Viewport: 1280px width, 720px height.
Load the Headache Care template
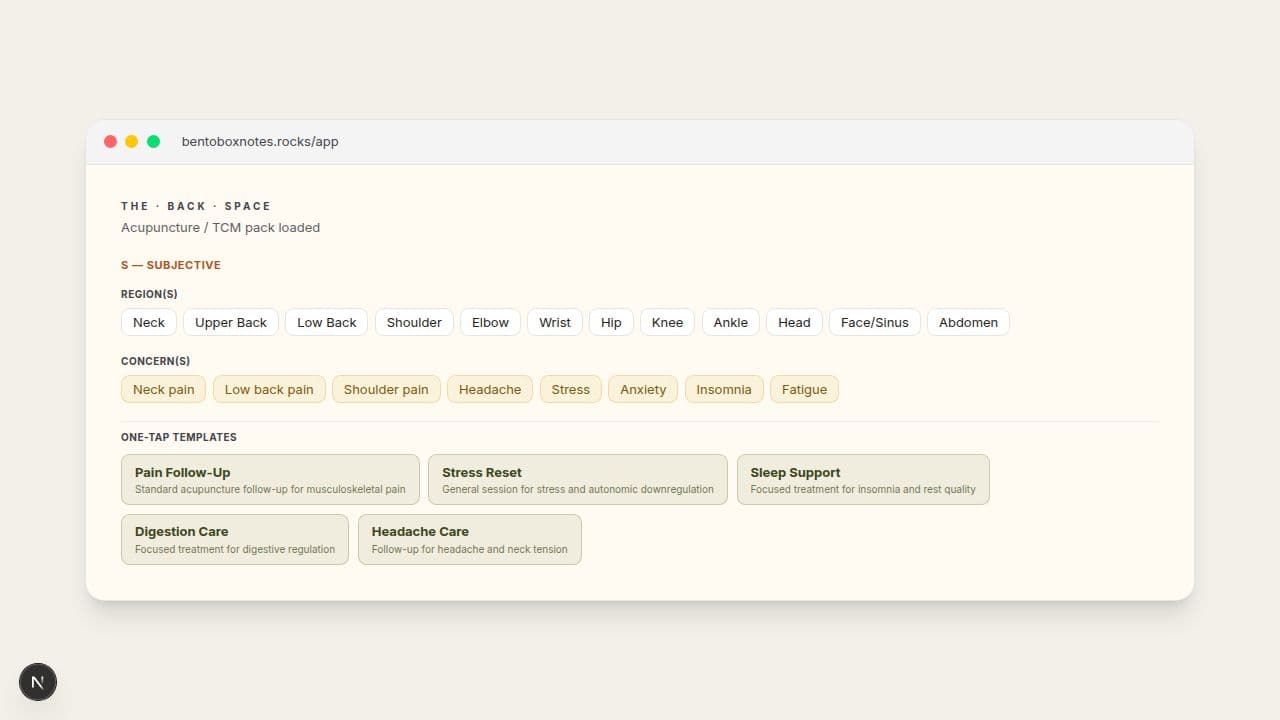pyautogui.click(x=470, y=539)
